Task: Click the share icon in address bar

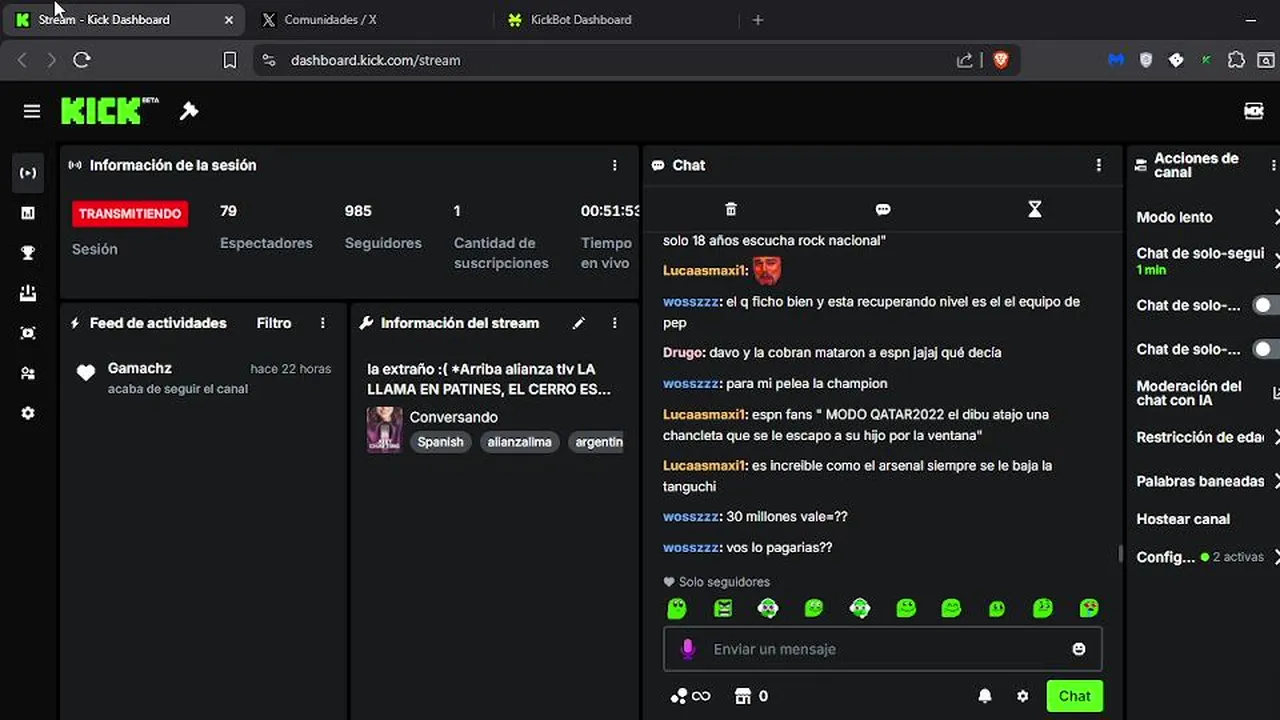Action: (x=965, y=60)
